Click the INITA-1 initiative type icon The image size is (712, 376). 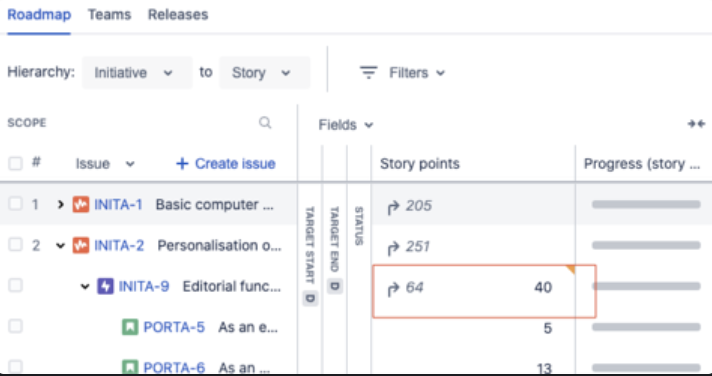81,205
